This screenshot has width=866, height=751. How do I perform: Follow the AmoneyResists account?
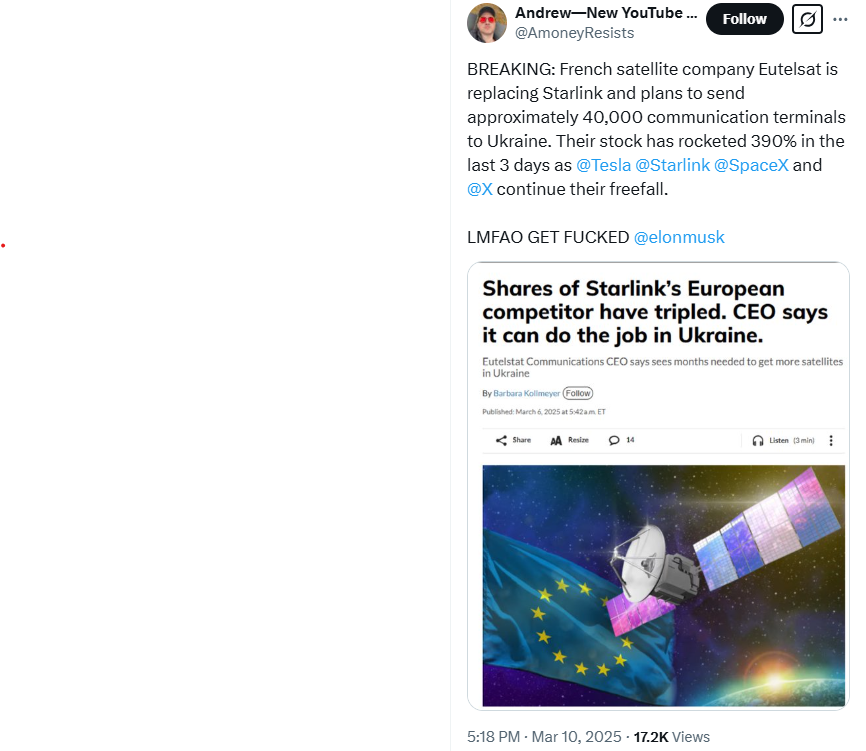coord(744,19)
